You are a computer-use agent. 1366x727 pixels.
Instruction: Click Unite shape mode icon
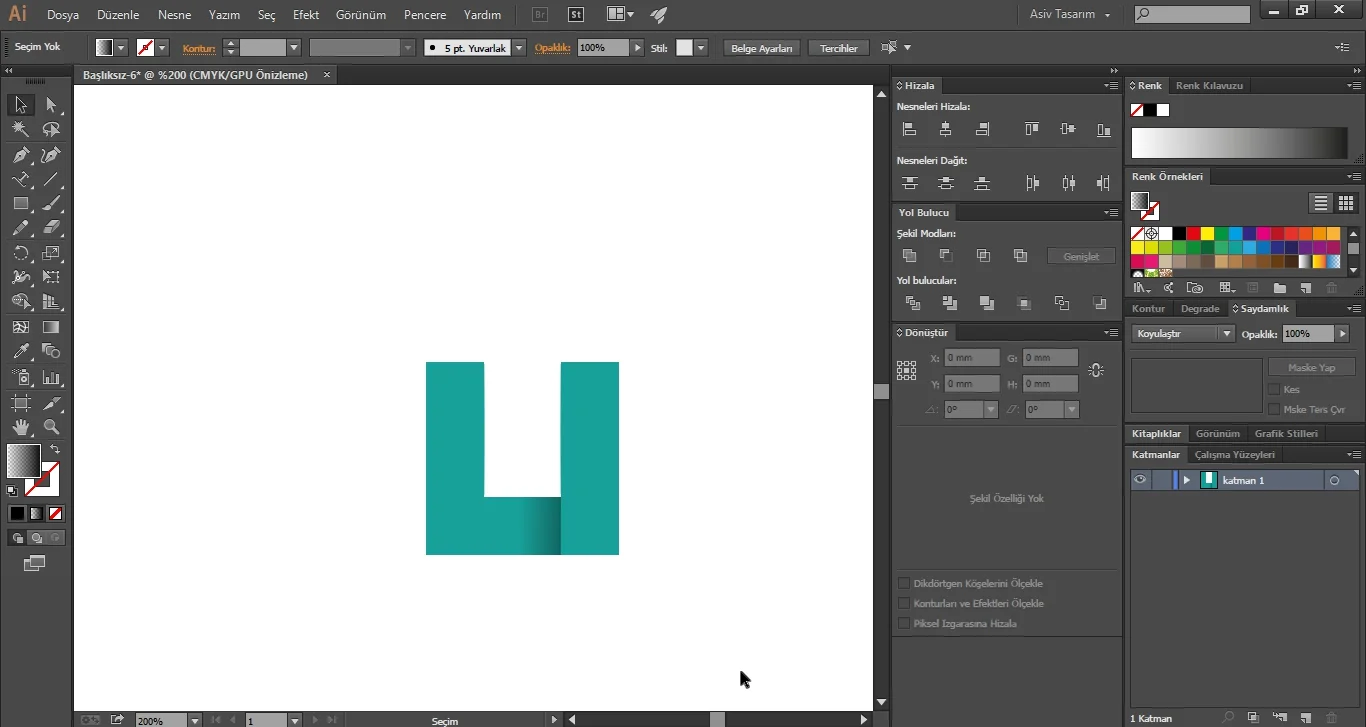[909, 256]
